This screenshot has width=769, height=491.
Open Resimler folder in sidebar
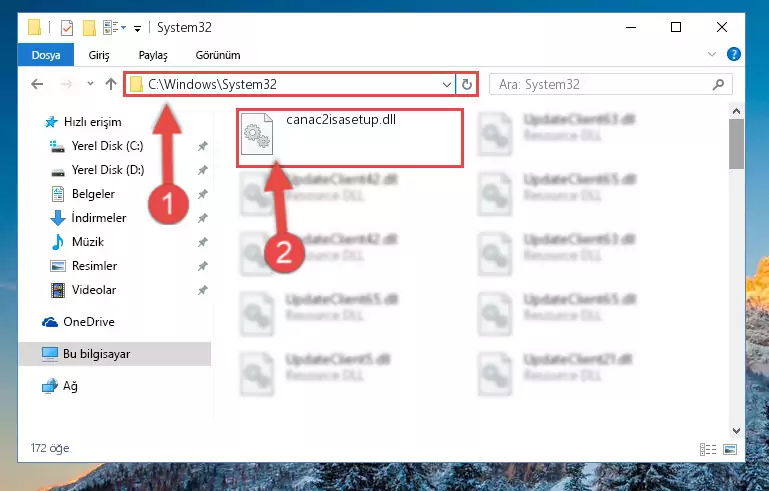pyautogui.click(x=83, y=265)
